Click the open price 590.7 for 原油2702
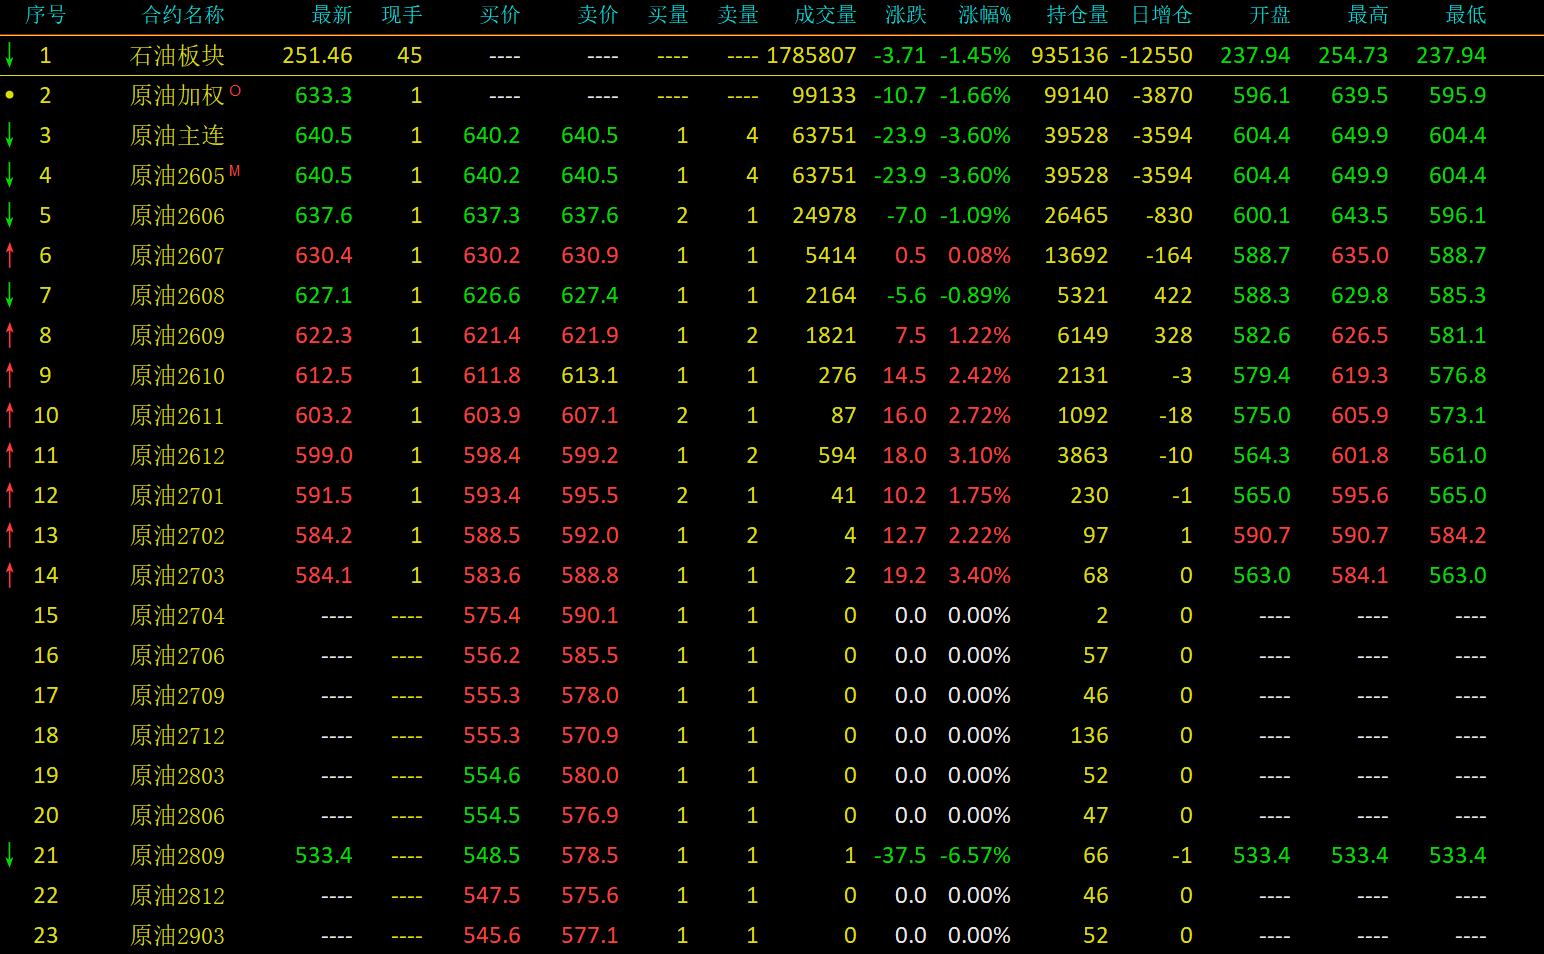Viewport: 1544px width, 954px height. click(1262, 536)
